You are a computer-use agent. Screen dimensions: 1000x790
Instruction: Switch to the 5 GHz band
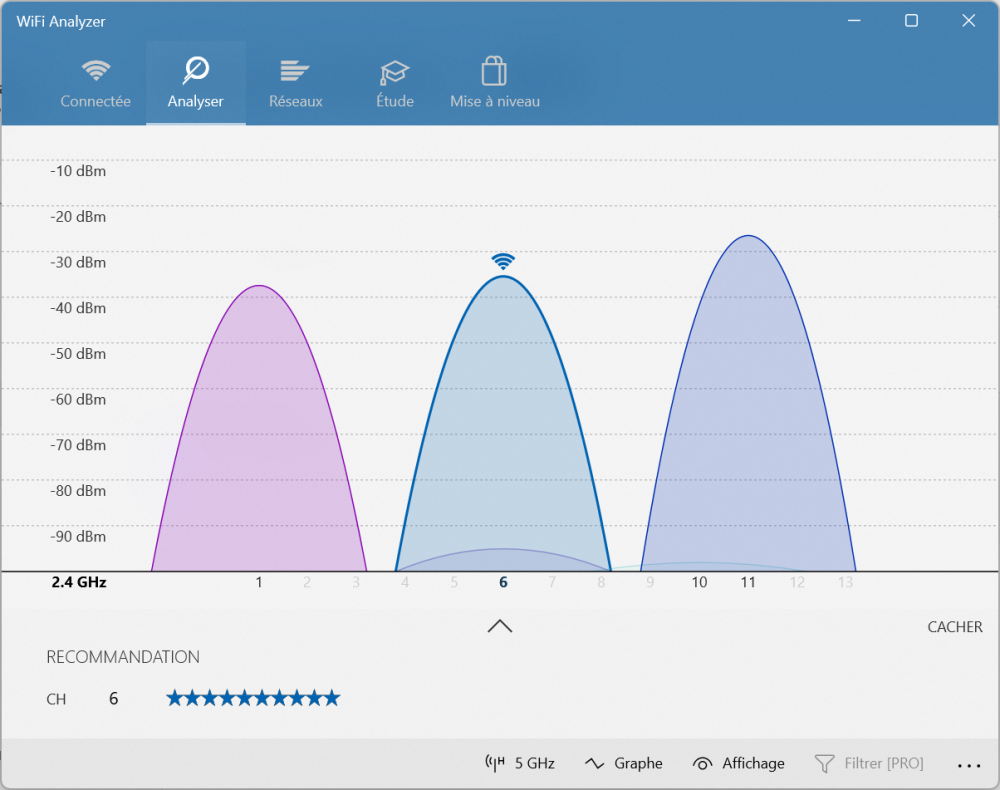click(519, 763)
